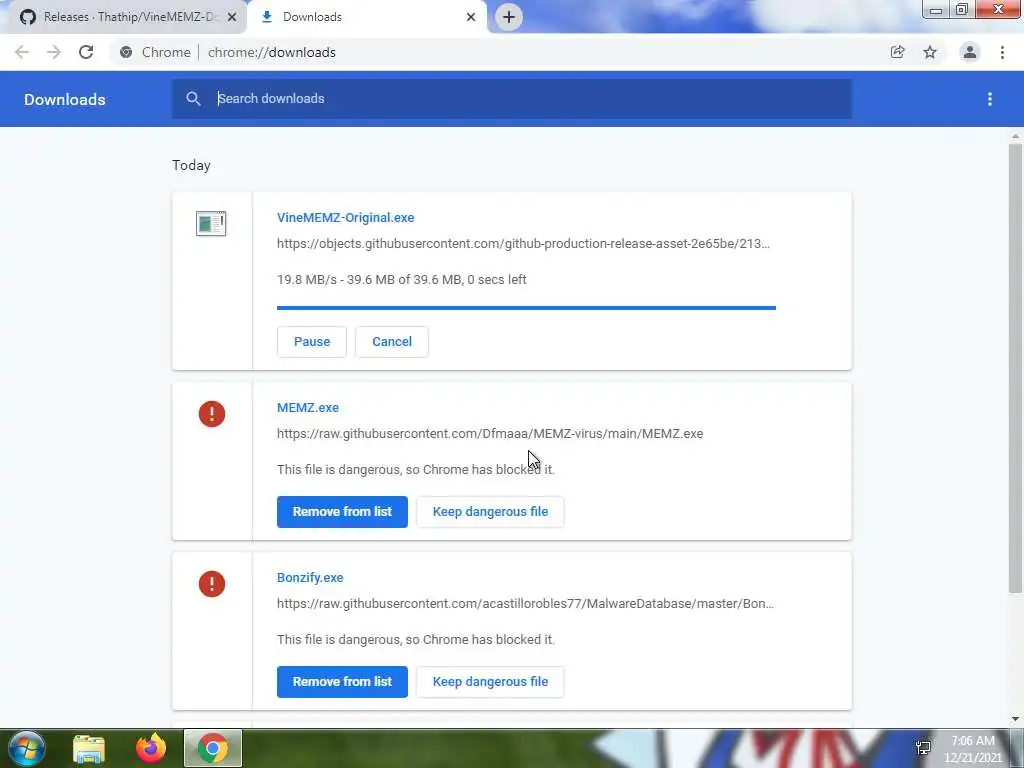Click the vertical scrollbar thumb
Viewport: 1024px width, 768px height.
(1015, 368)
